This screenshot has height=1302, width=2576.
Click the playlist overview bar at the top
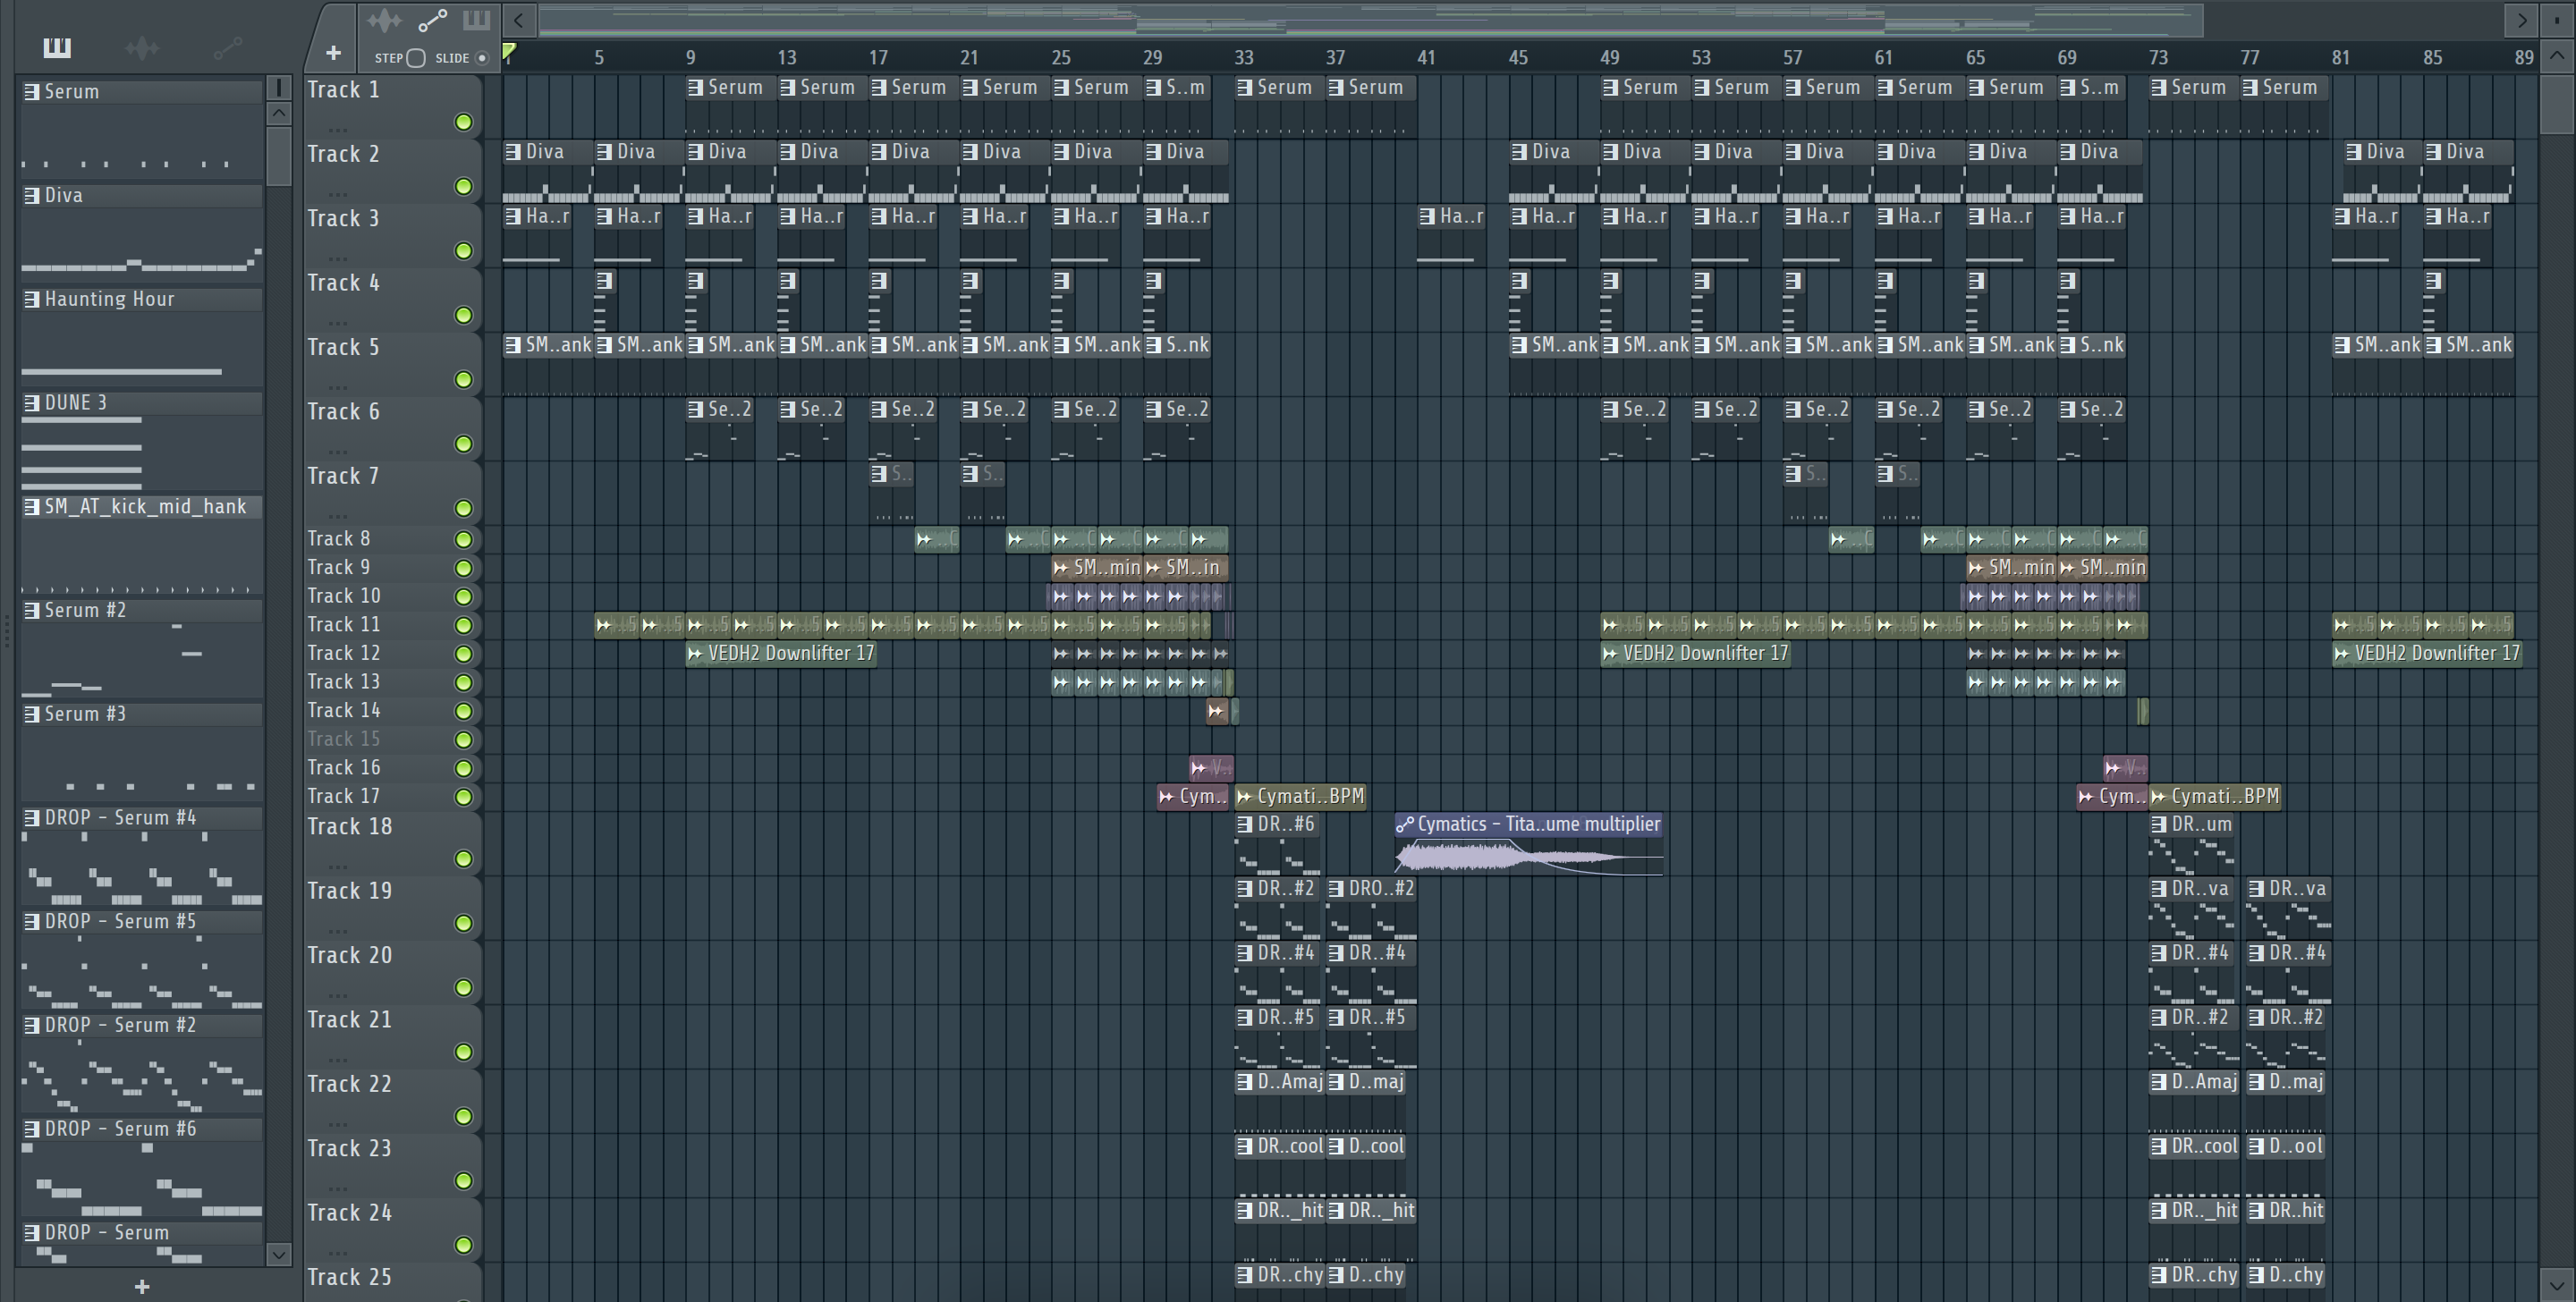[x=1370, y=19]
